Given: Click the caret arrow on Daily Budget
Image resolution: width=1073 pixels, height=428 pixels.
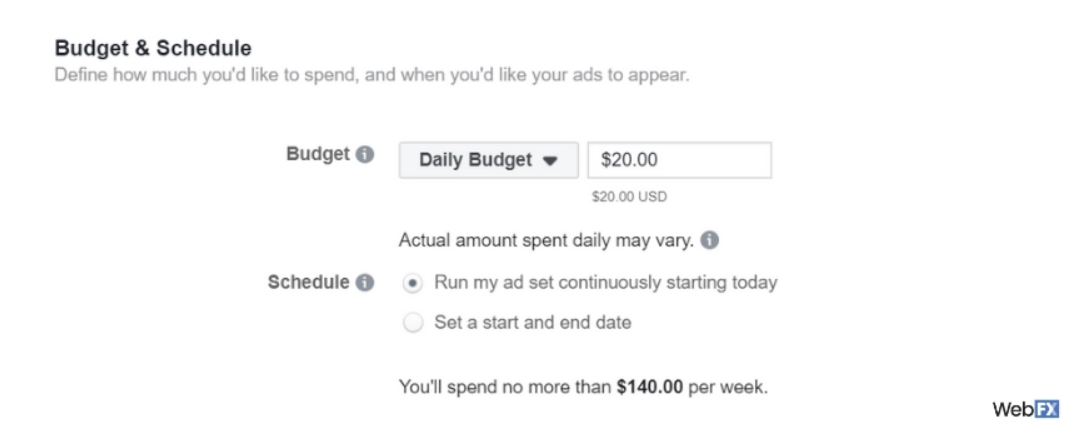Looking at the screenshot, I should [x=550, y=161].
